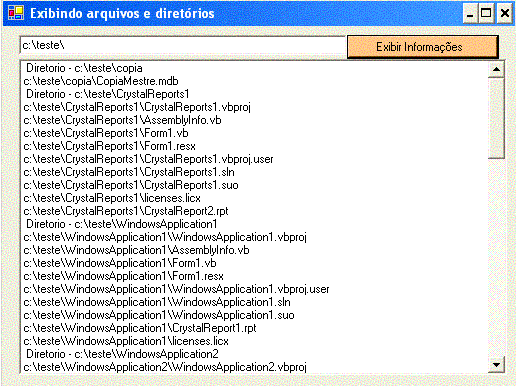Close the Exibindo arquivos e diretórios window

tap(505, 14)
